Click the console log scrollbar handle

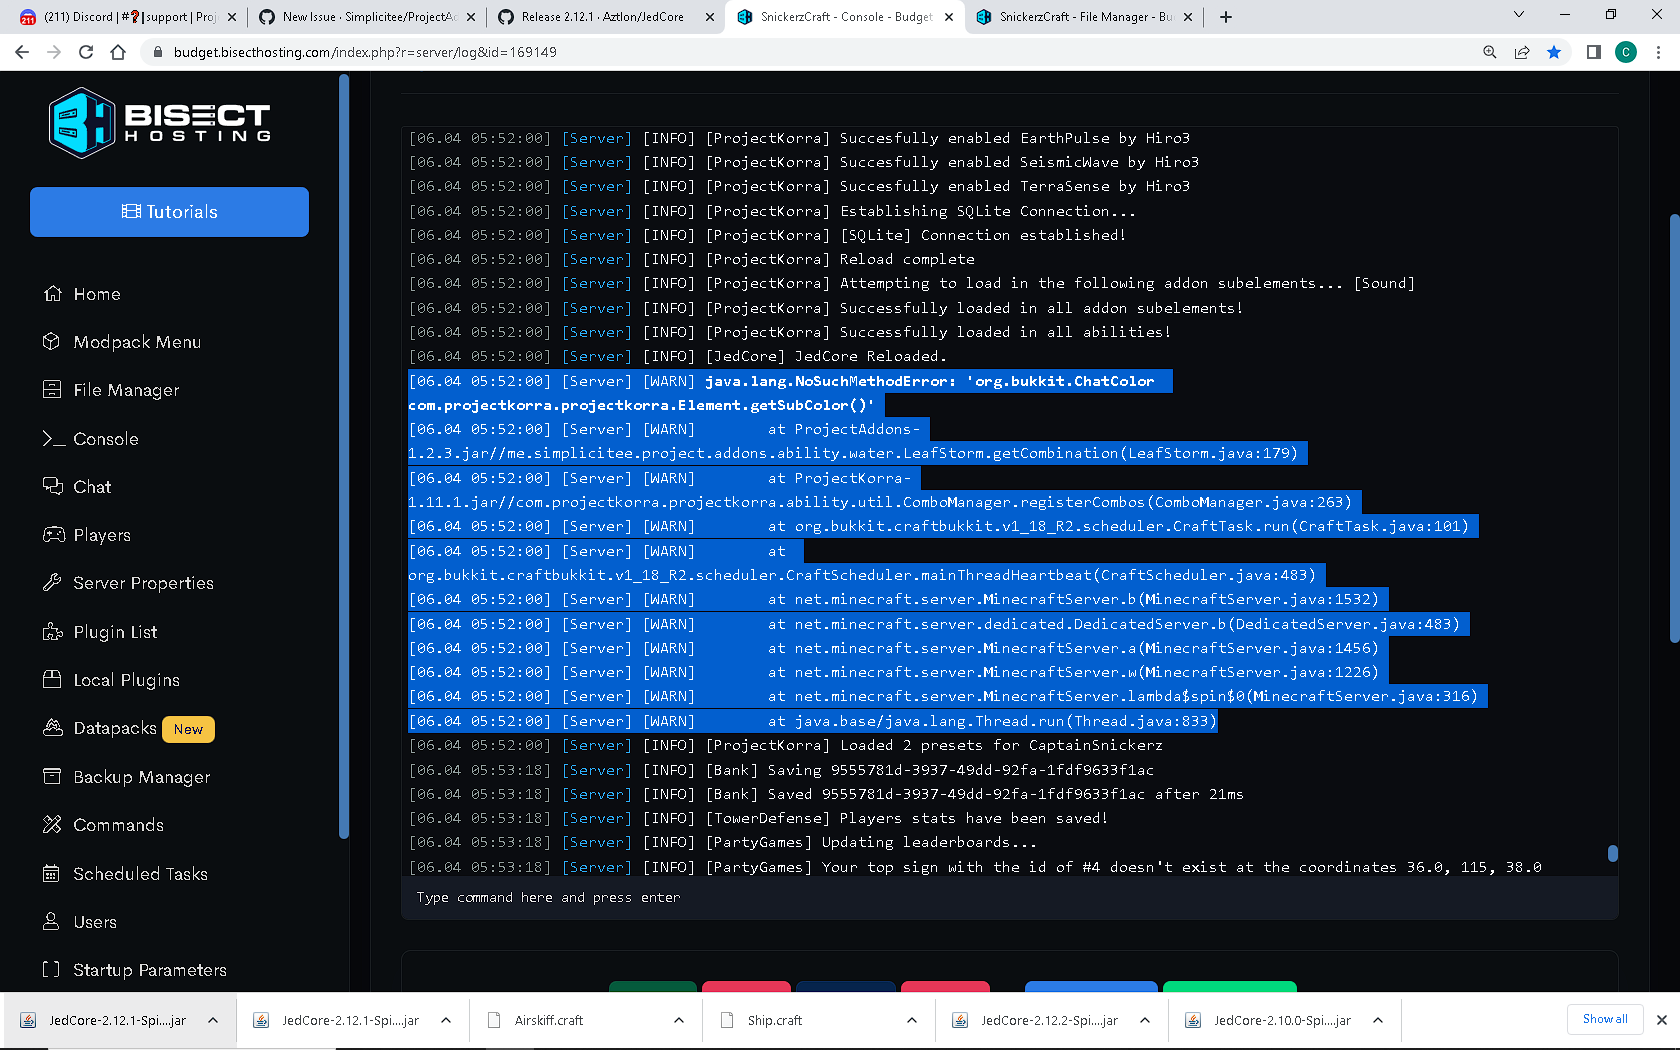tap(1612, 853)
